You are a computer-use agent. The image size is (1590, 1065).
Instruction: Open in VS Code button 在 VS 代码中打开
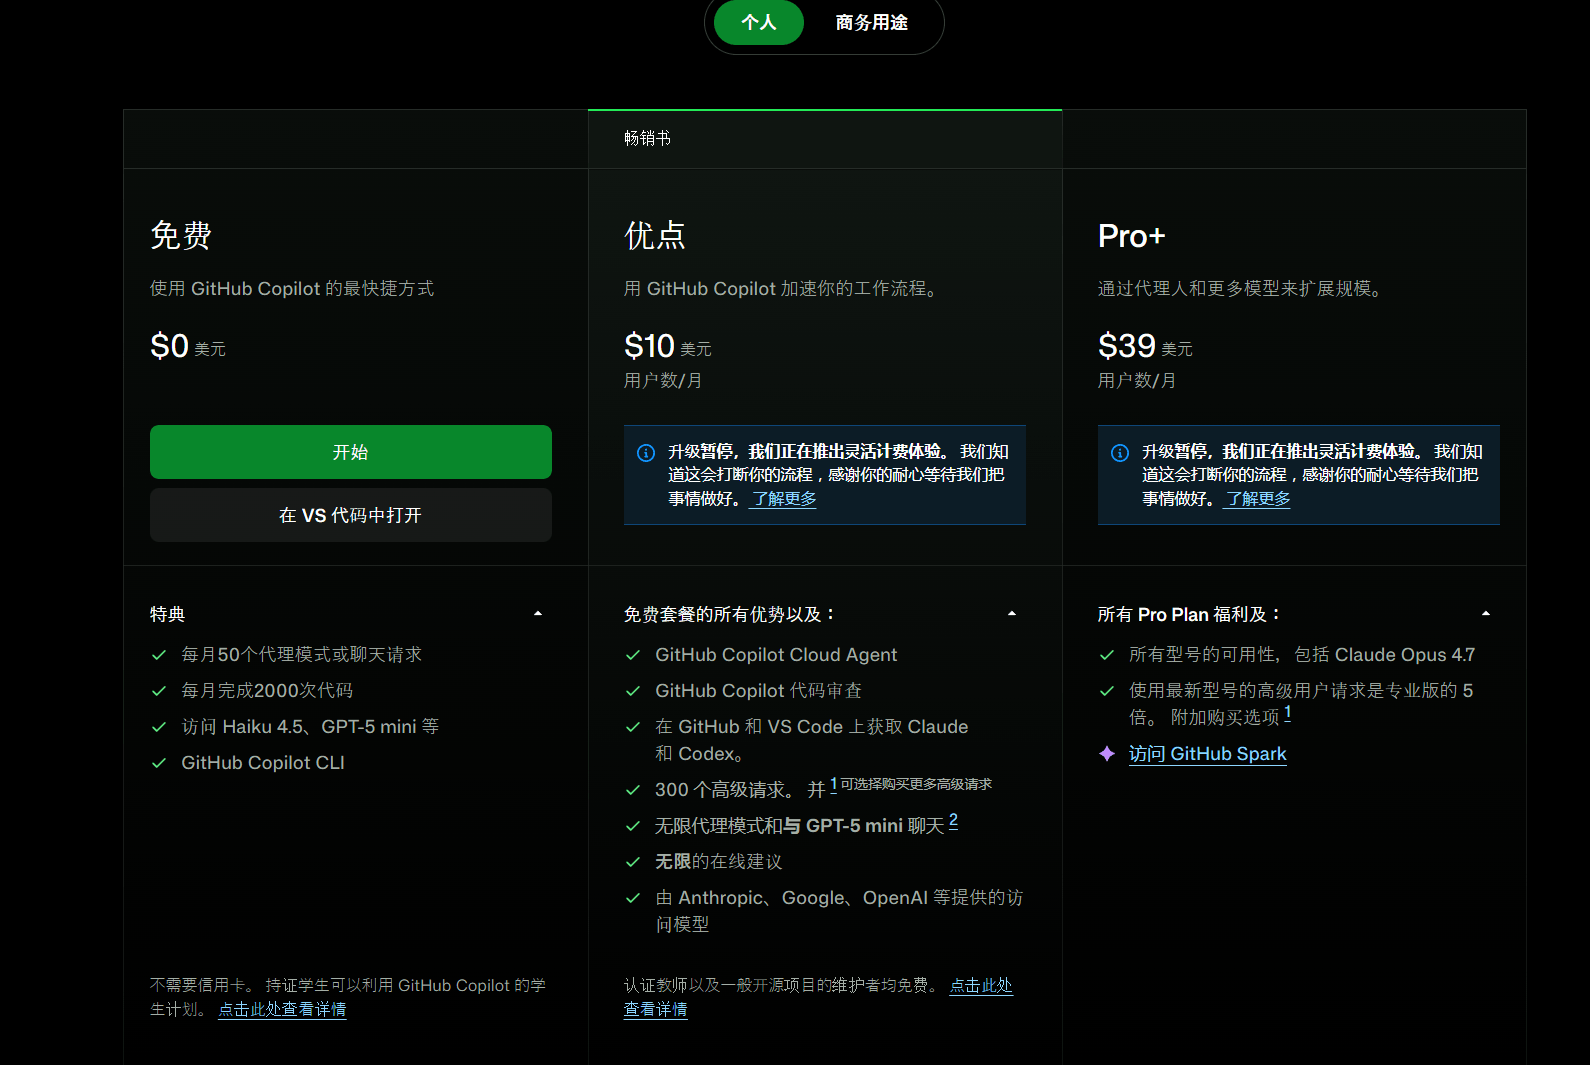click(351, 515)
